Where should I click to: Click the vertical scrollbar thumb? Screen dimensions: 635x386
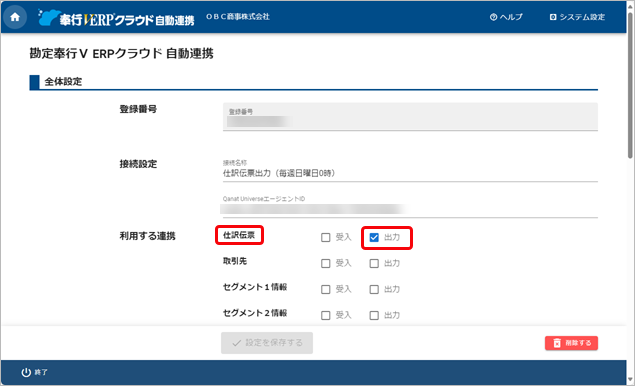click(x=630, y=85)
